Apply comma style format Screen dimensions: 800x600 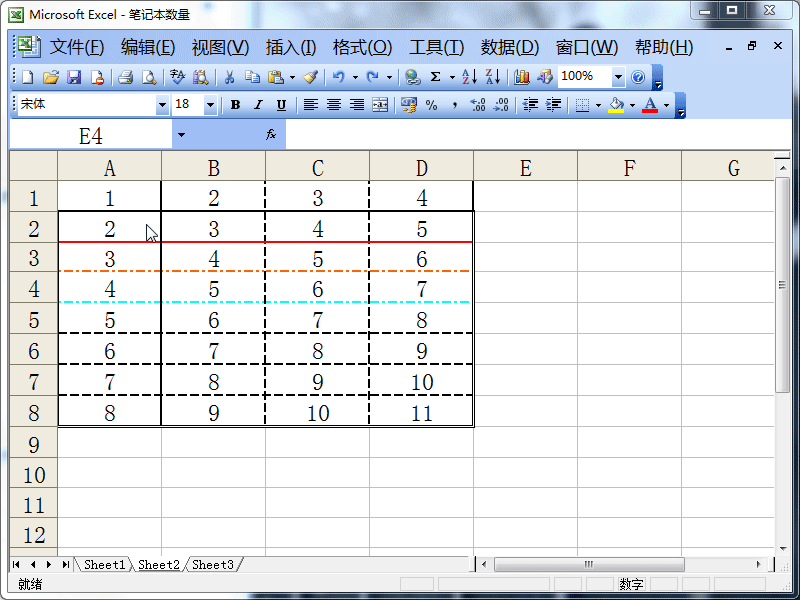click(x=455, y=105)
